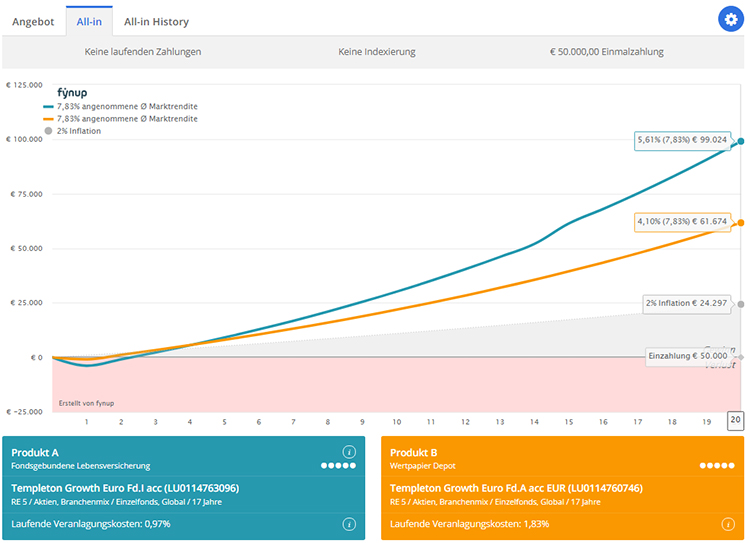Select year 1 on the time axis
Screen dimensions: 750x543
click(x=87, y=422)
